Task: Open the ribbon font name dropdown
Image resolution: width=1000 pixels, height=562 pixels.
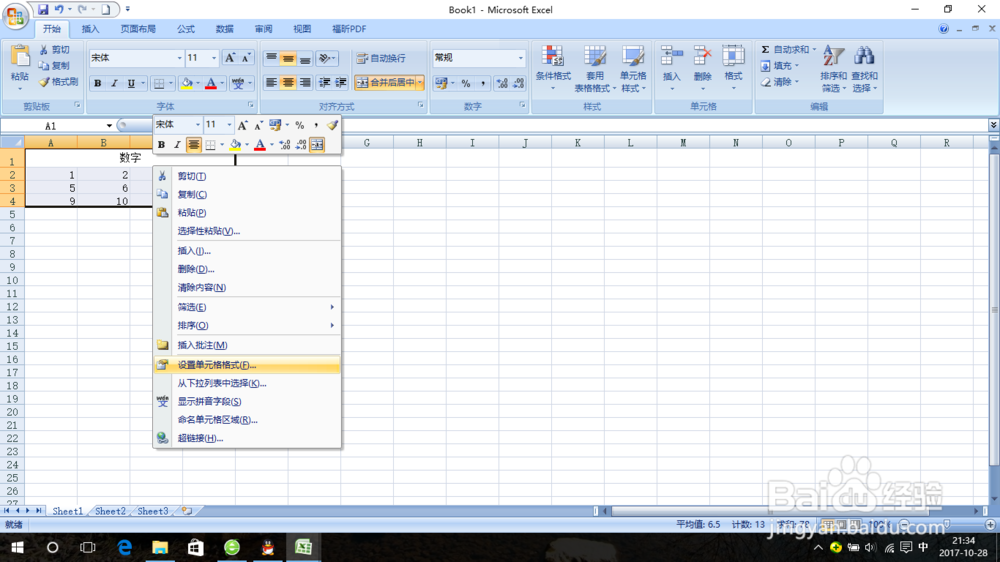Action: click(179, 58)
